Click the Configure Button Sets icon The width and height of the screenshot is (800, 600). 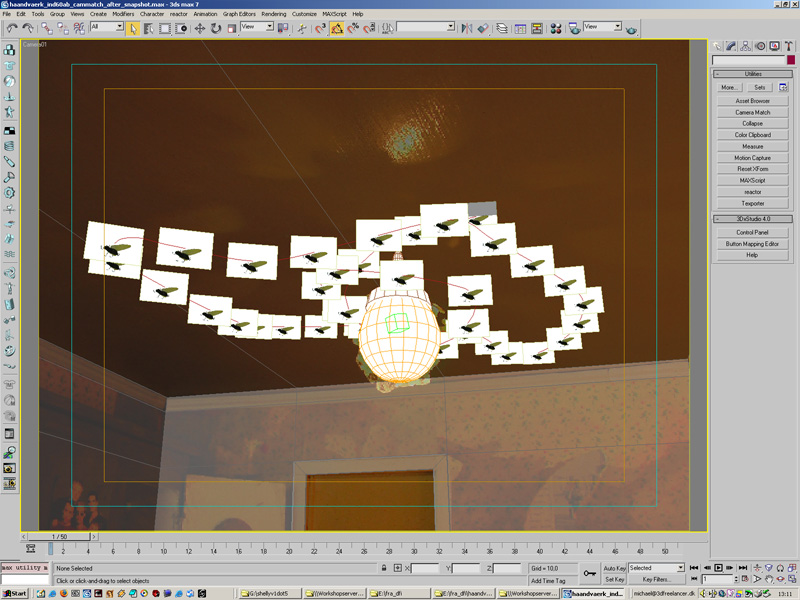[783, 88]
